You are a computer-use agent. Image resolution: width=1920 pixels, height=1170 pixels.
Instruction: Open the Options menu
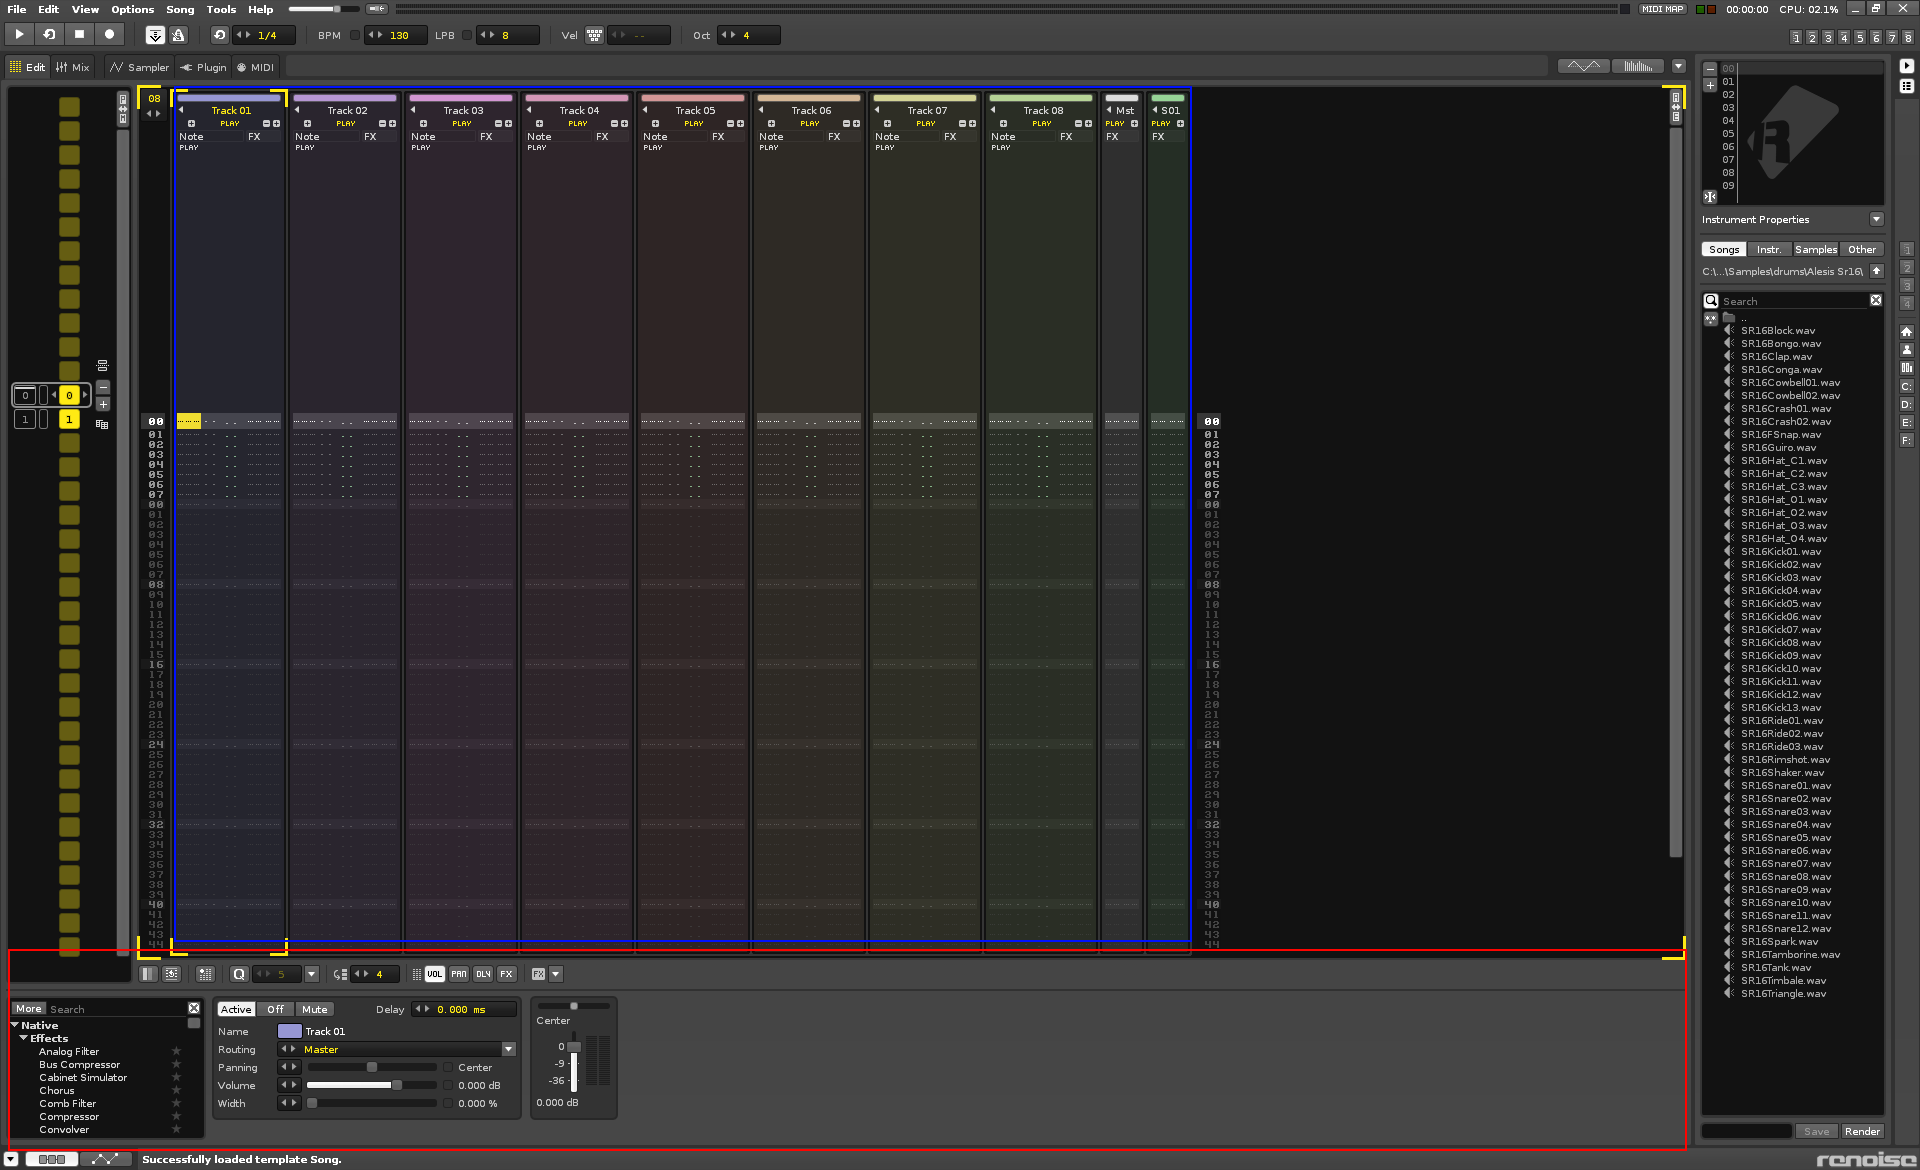(132, 9)
